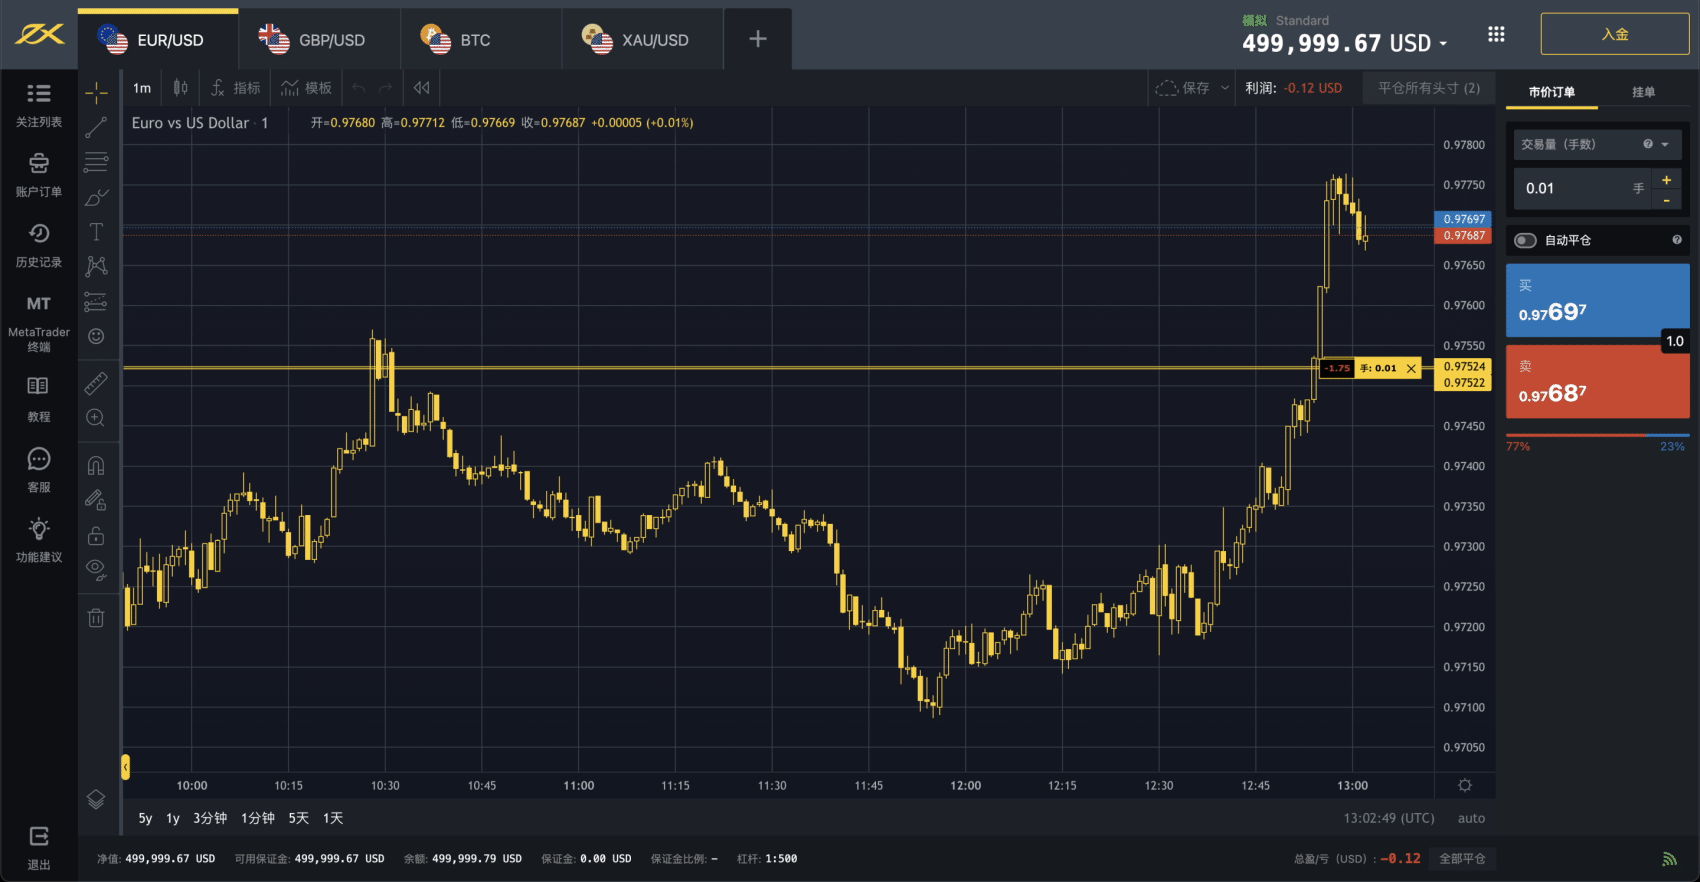Toggle the auto close position switch
This screenshot has width=1700, height=882.
pyautogui.click(x=1525, y=240)
